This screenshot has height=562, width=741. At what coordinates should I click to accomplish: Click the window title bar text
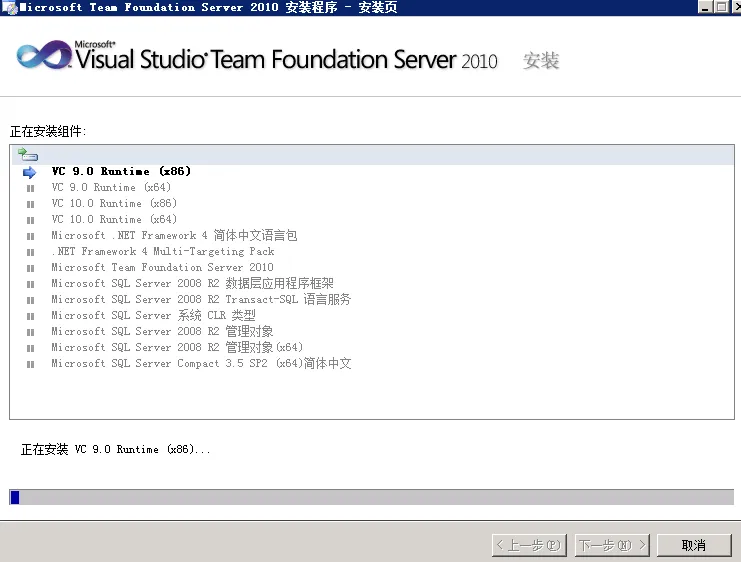pyautogui.click(x=208, y=7)
